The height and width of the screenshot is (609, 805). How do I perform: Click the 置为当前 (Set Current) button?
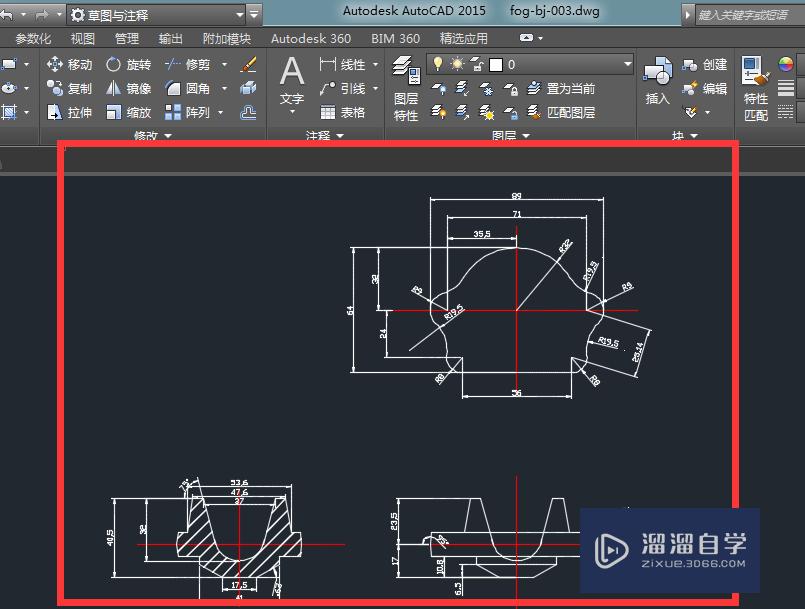pyautogui.click(x=568, y=89)
